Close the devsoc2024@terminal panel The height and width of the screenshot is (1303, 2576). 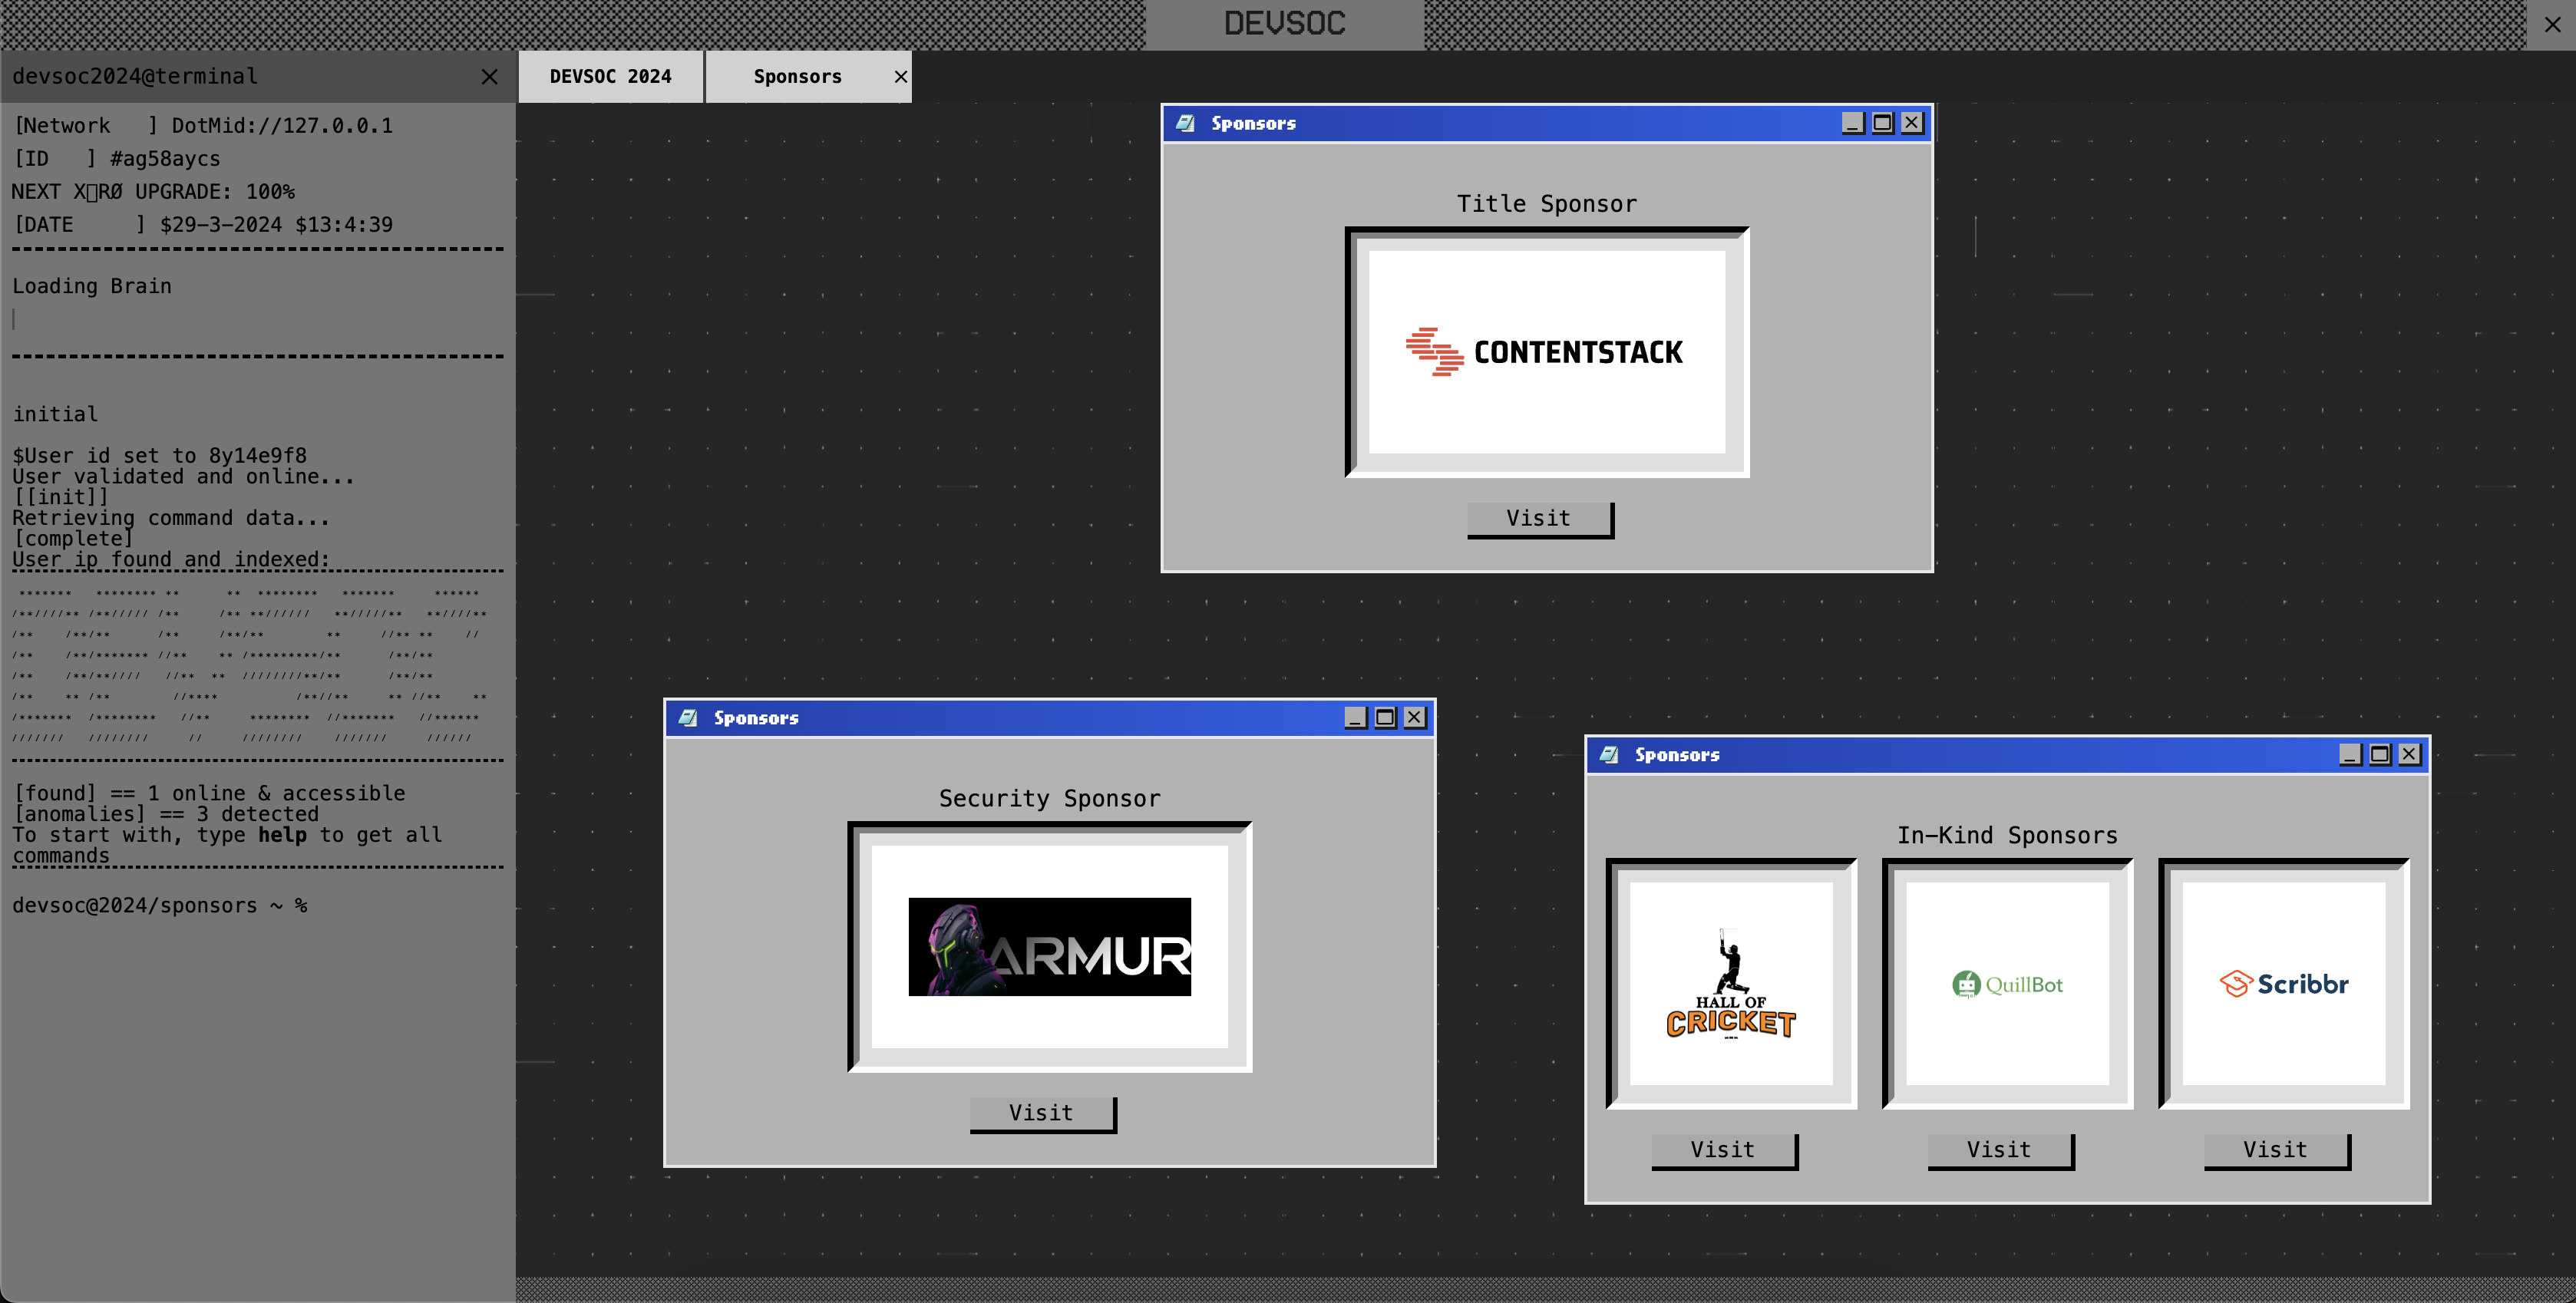489,77
